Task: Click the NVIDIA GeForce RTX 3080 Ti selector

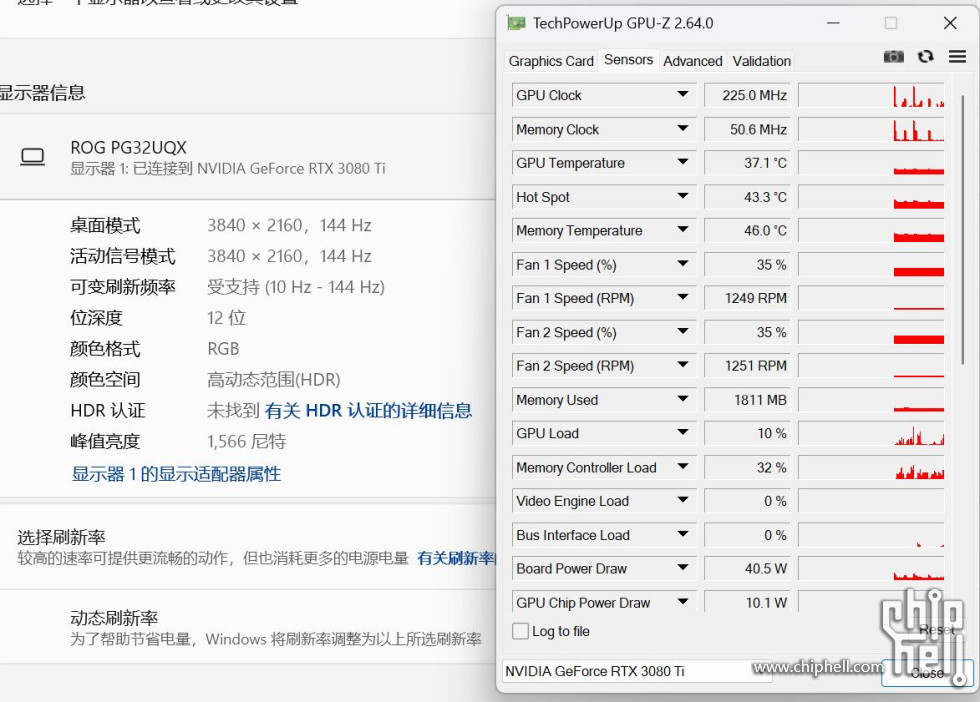Action: click(x=637, y=671)
